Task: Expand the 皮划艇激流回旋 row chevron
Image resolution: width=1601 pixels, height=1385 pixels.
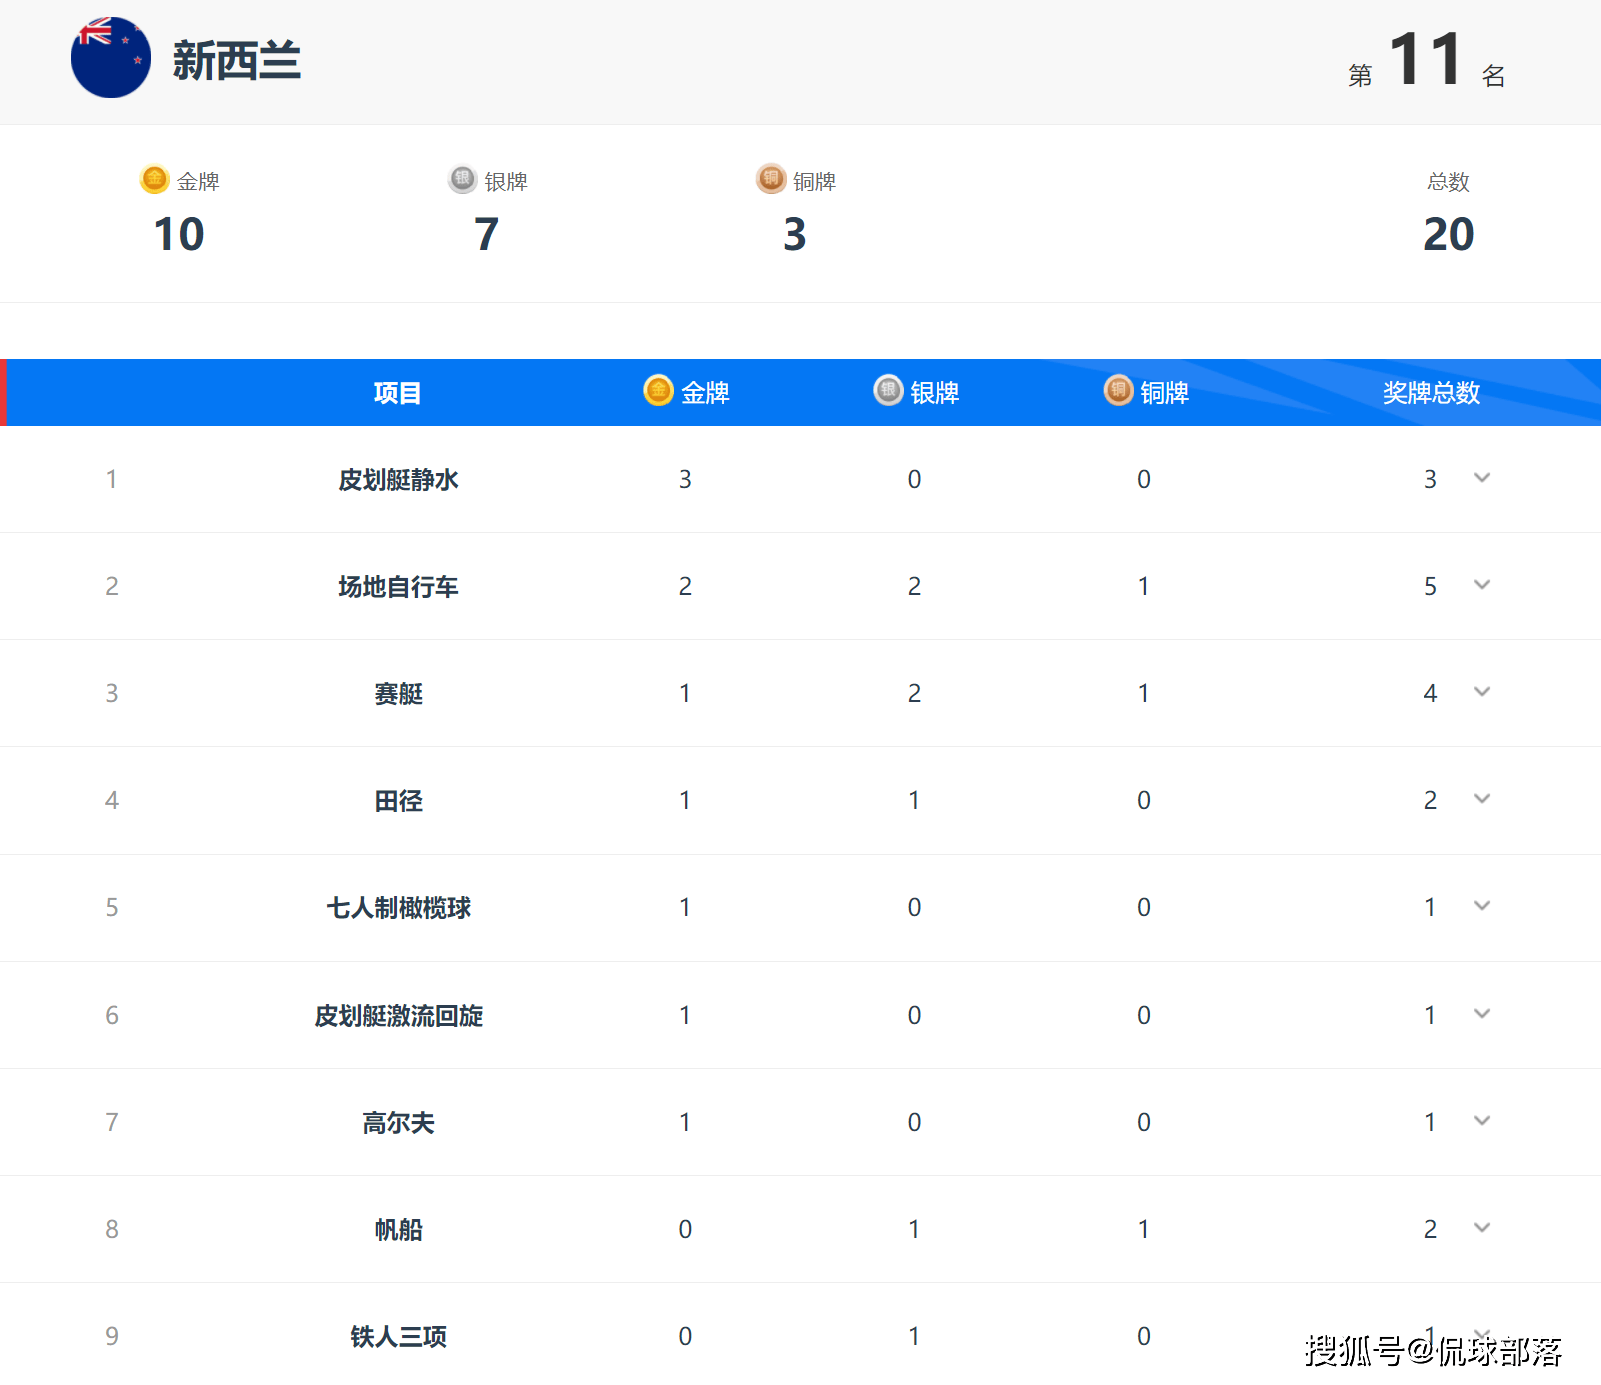Action: pos(1482,1014)
